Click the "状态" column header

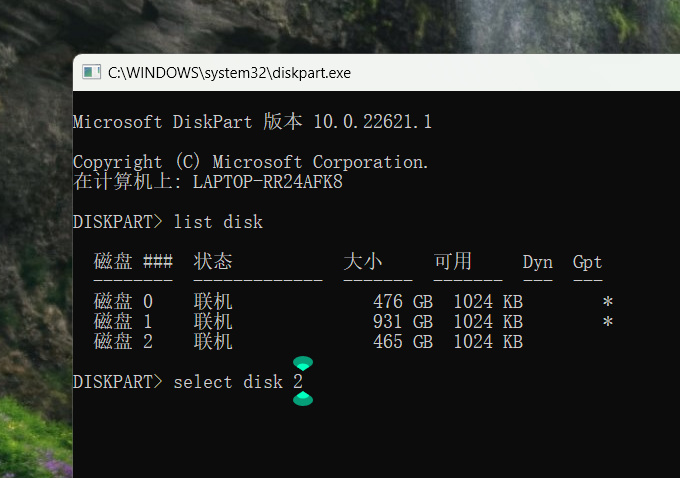213,262
